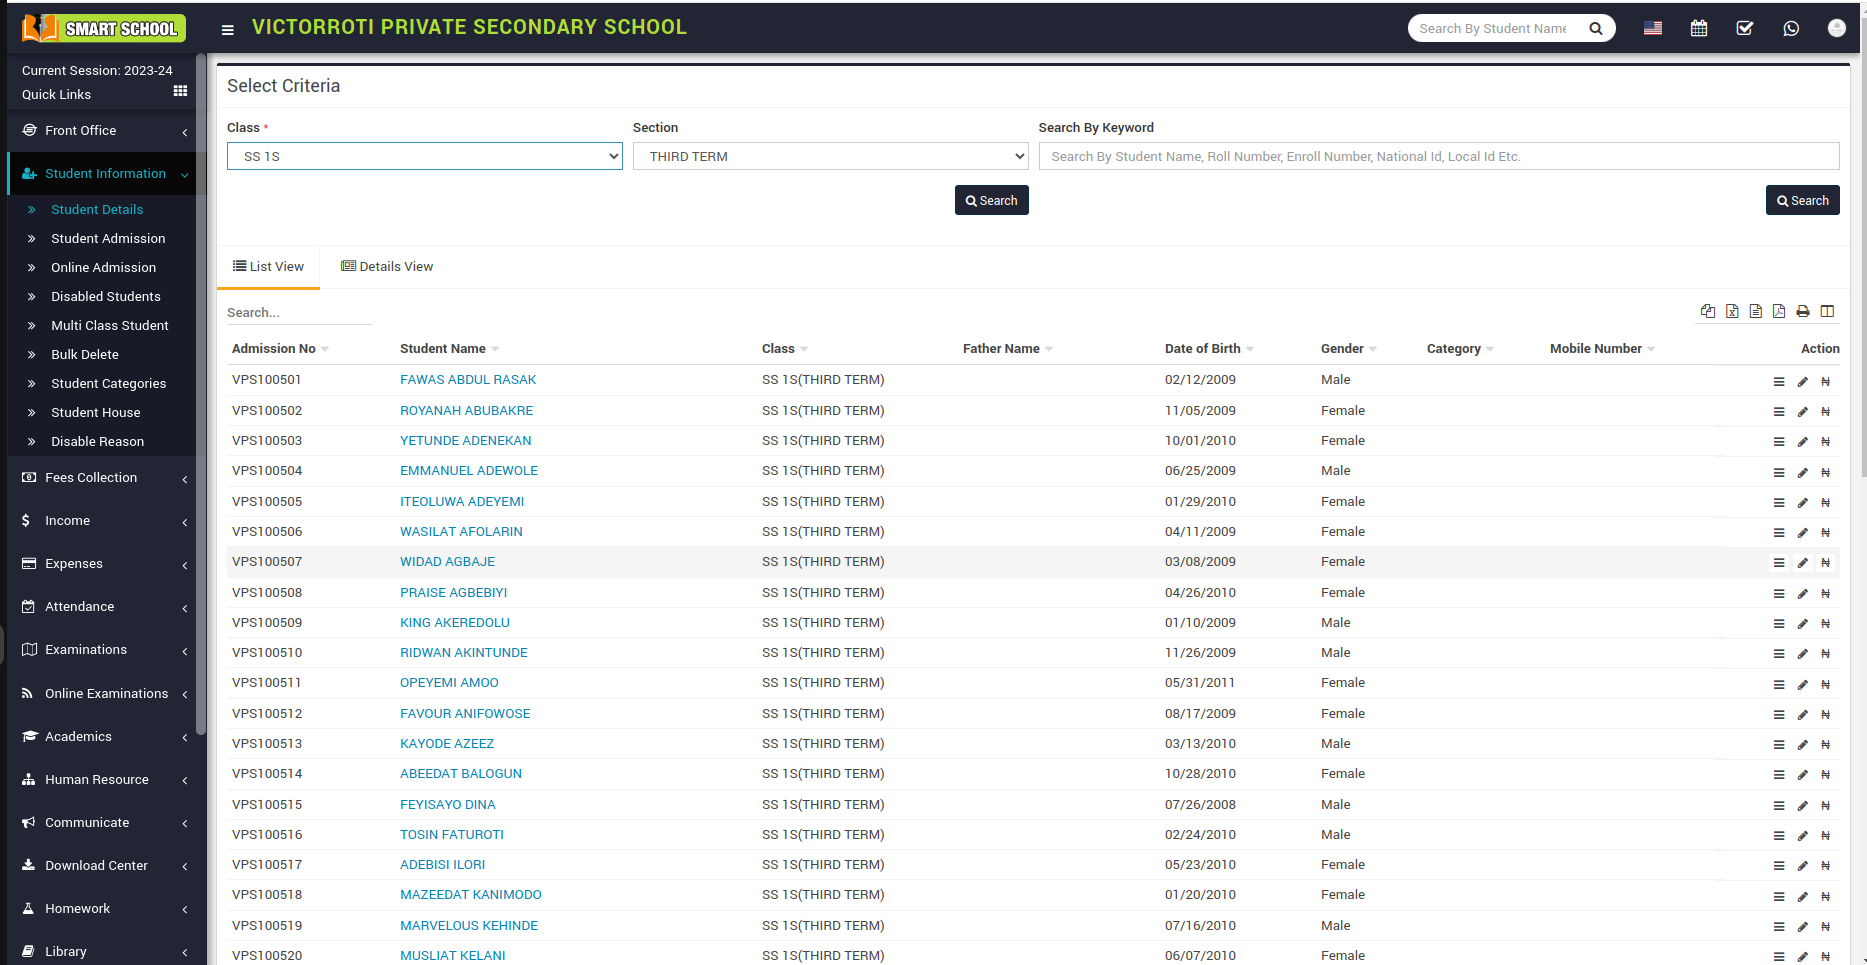Image resolution: width=1867 pixels, height=965 pixels.
Task: Change Section using THIRD TERM dropdown
Action: [830, 156]
